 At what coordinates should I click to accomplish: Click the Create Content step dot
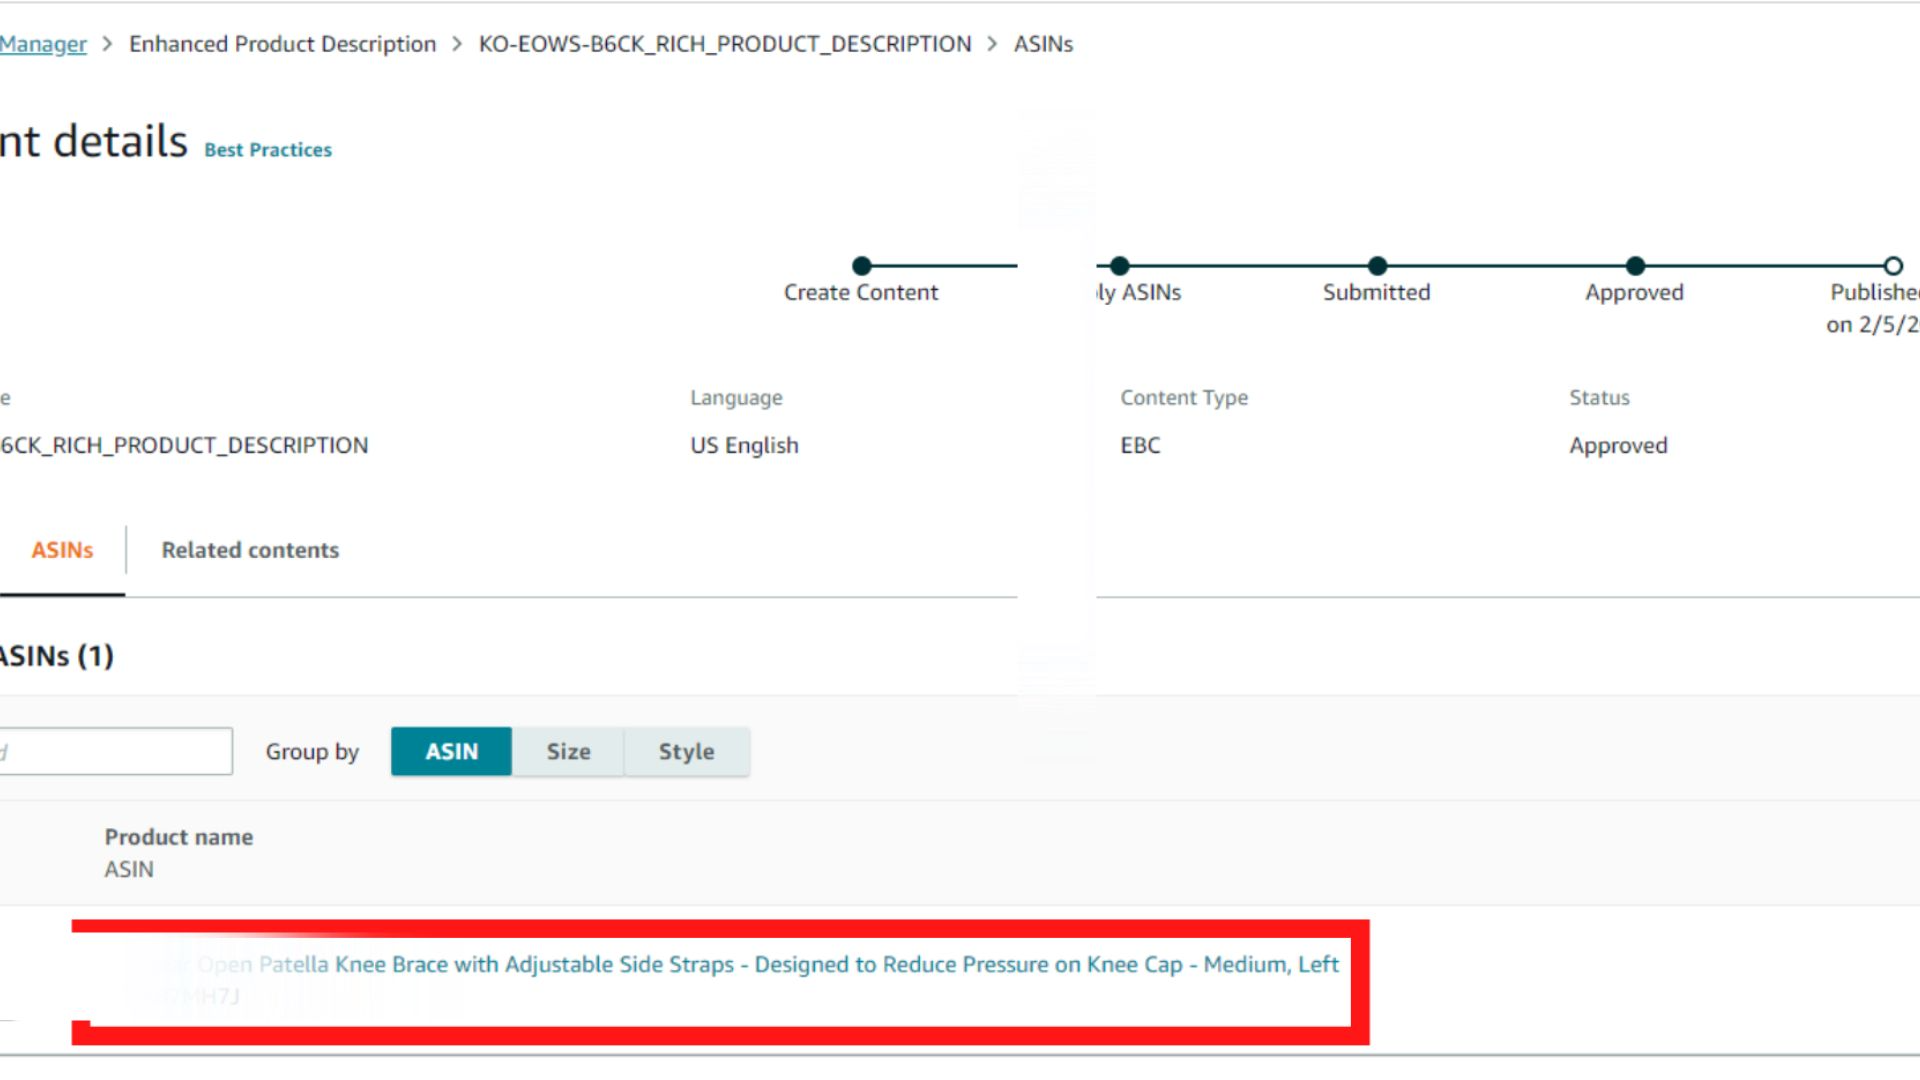(x=861, y=266)
